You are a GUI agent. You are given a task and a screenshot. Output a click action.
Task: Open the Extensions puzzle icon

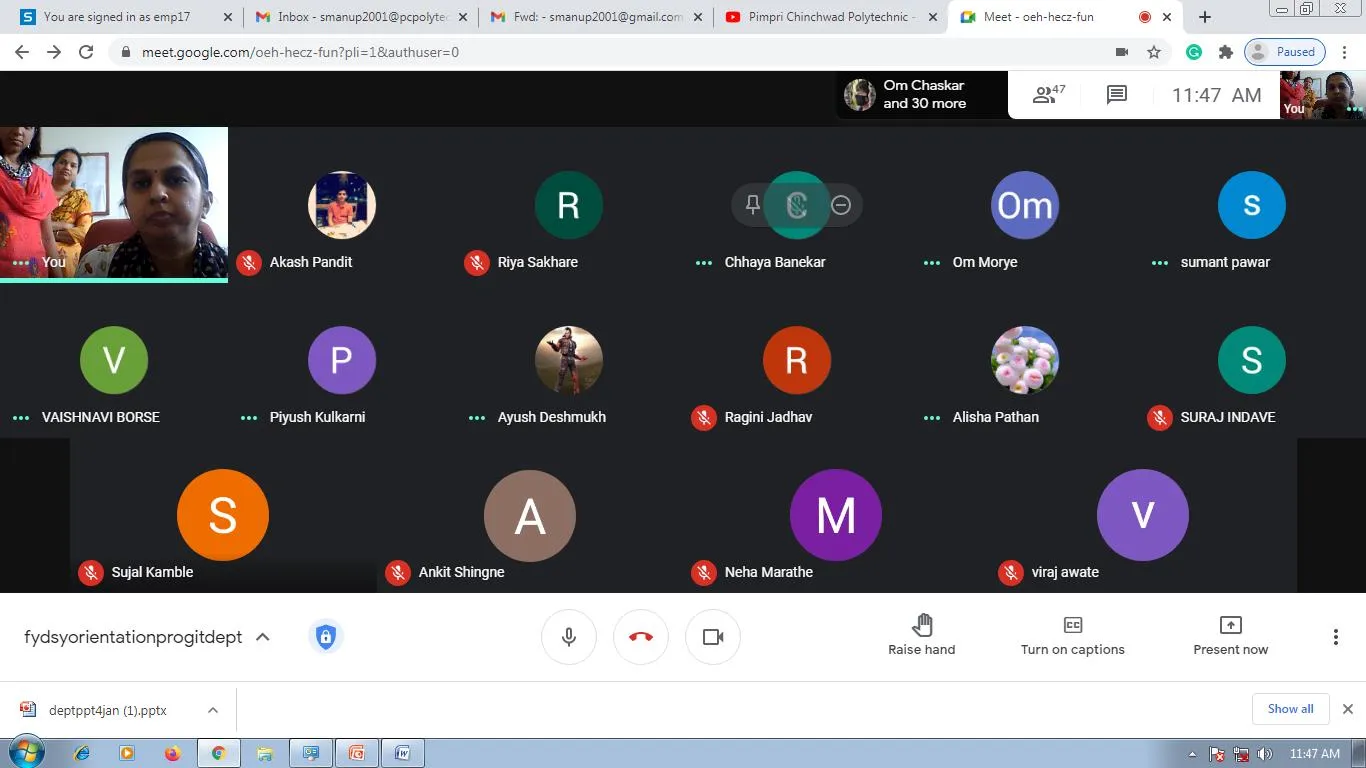(1225, 52)
